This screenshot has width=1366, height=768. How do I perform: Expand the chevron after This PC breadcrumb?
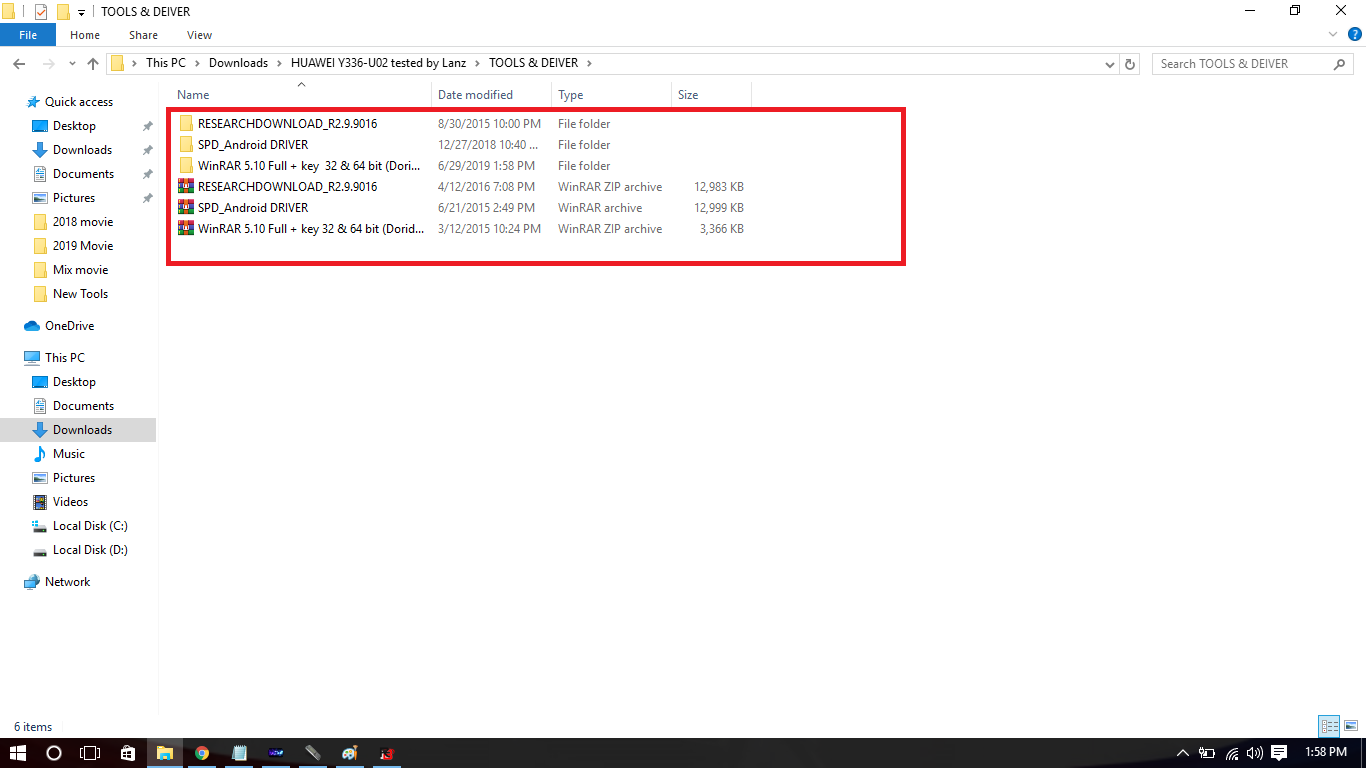pos(197,63)
